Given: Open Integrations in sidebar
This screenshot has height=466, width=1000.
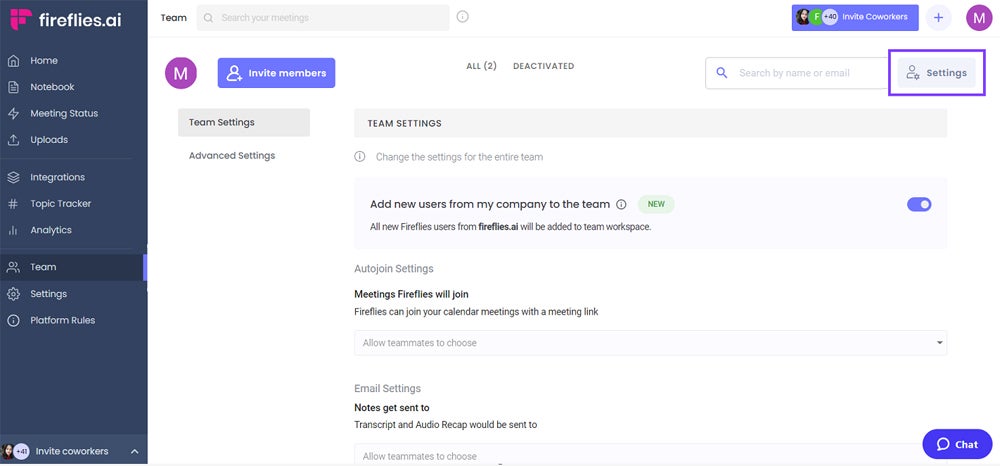Looking at the screenshot, I should click(x=57, y=177).
